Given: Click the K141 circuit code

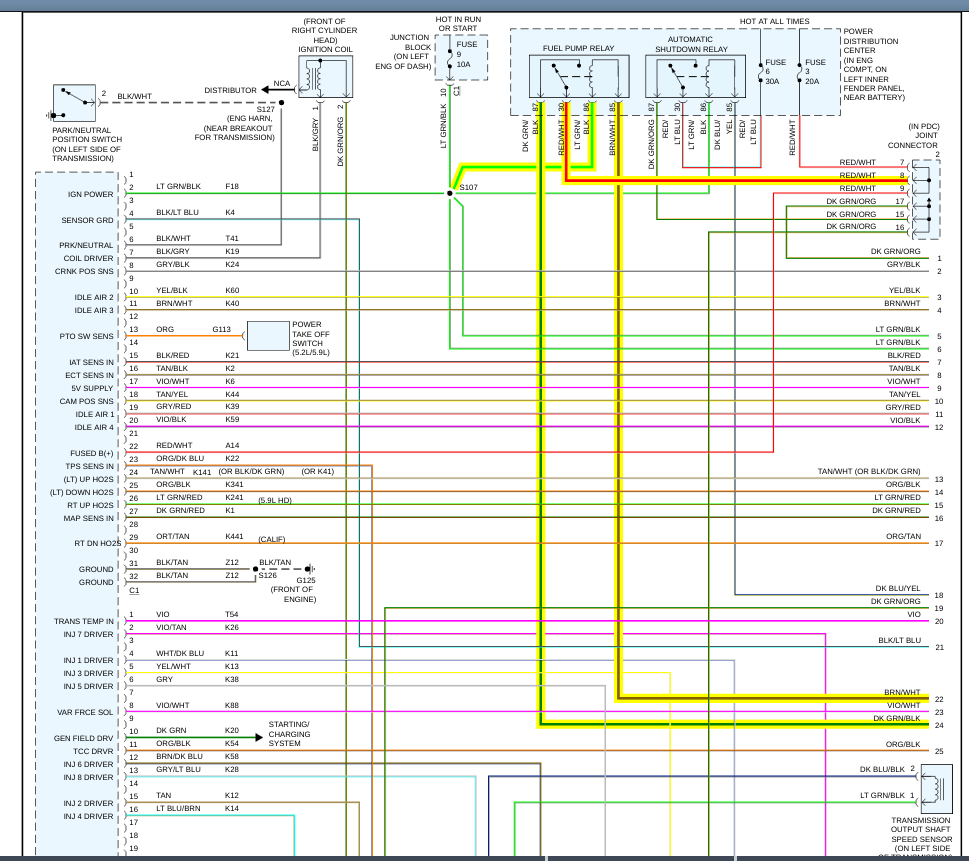Looking at the screenshot, I should tap(201, 472).
